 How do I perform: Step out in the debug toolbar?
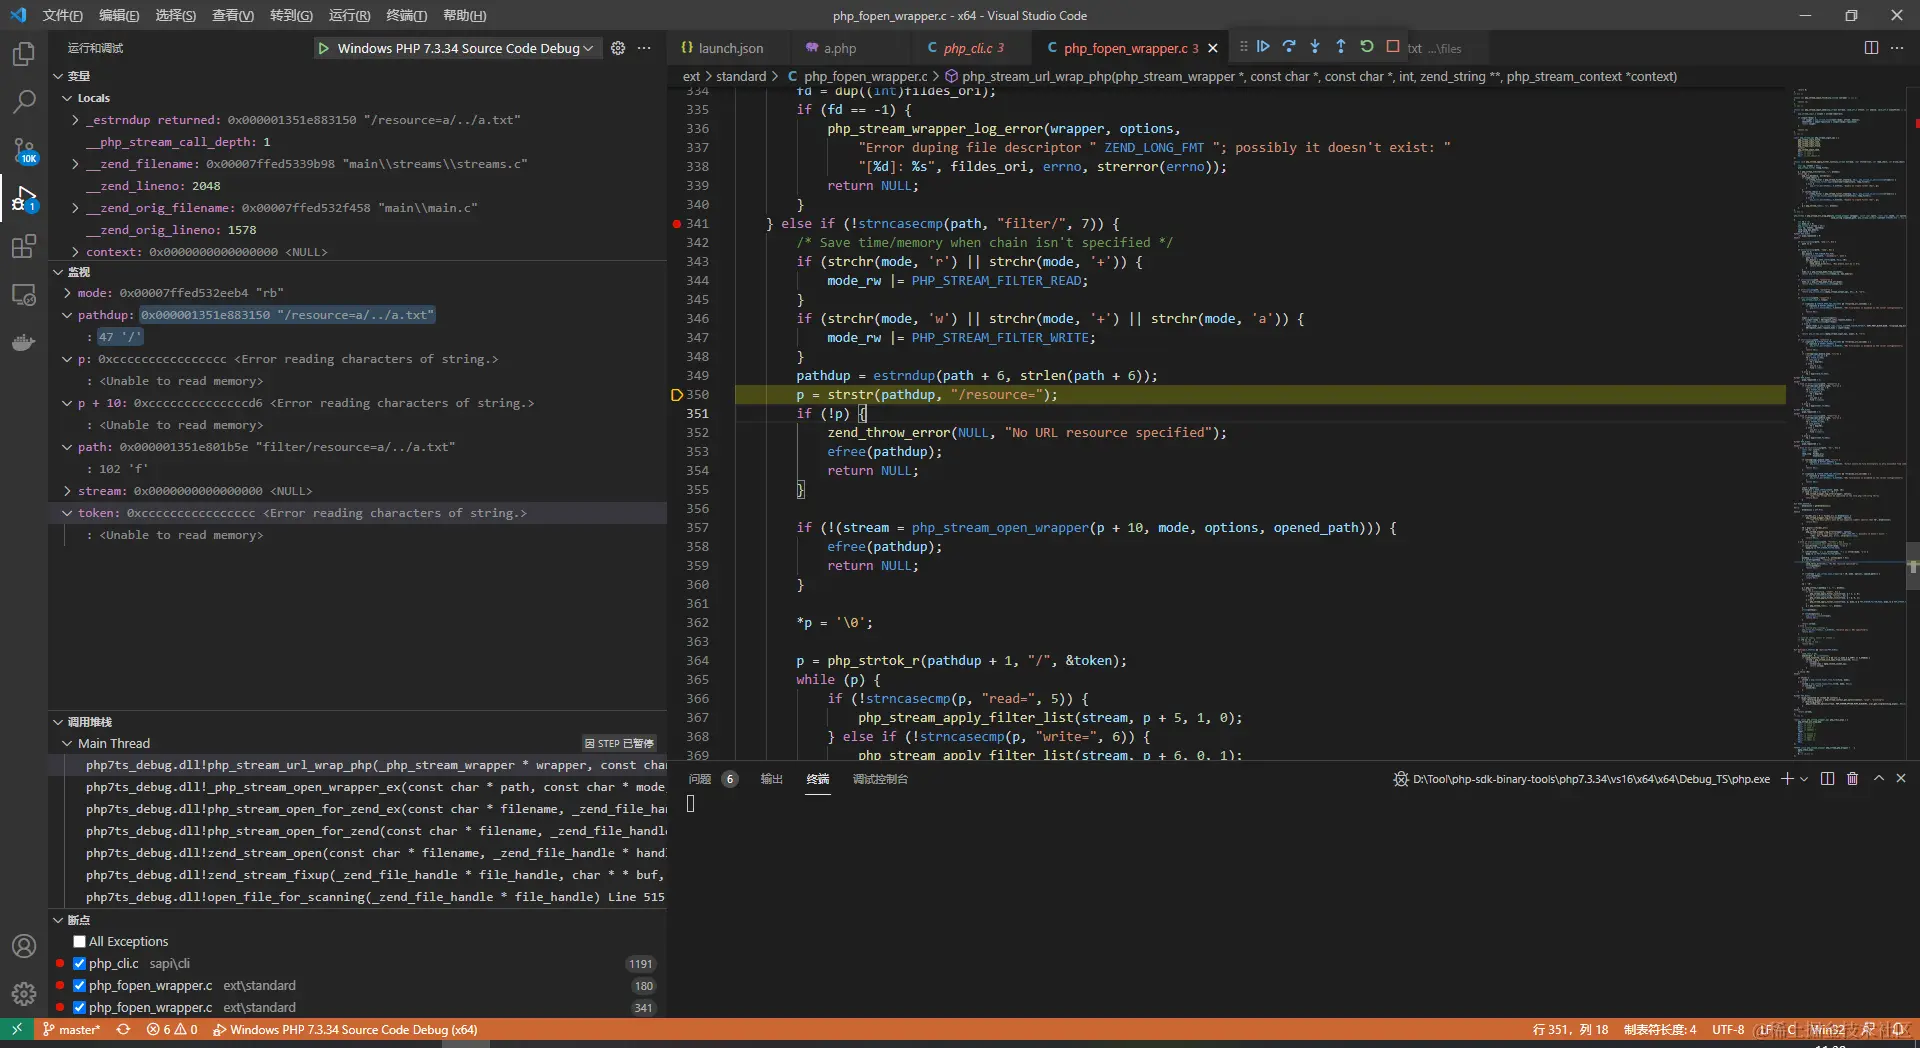pyautogui.click(x=1341, y=47)
